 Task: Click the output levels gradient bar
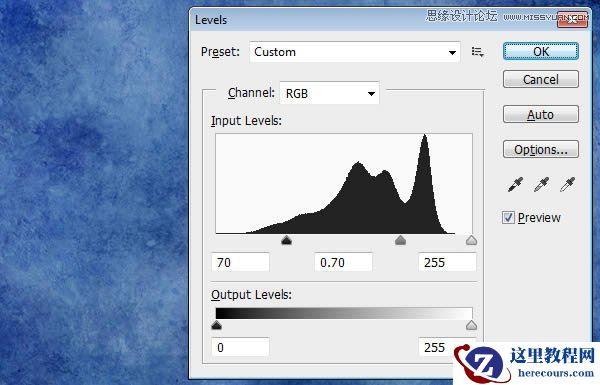point(344,313)
